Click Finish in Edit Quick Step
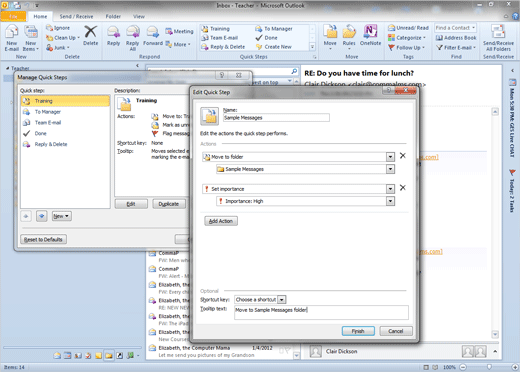Screen dimensions: 520x372 point(358,331)
